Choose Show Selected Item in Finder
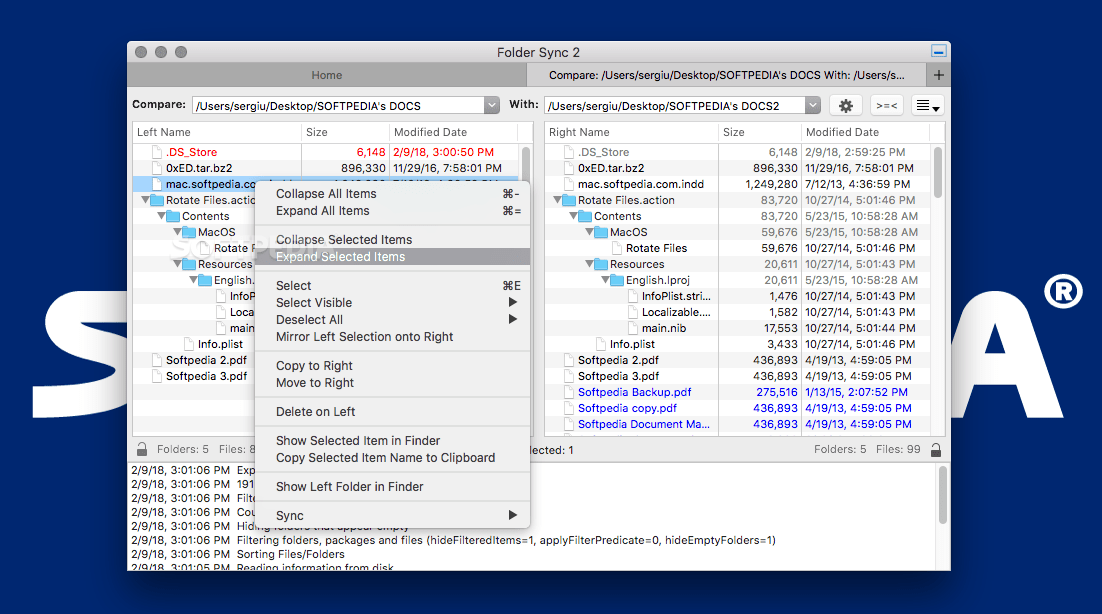 (x=392, y=440)
